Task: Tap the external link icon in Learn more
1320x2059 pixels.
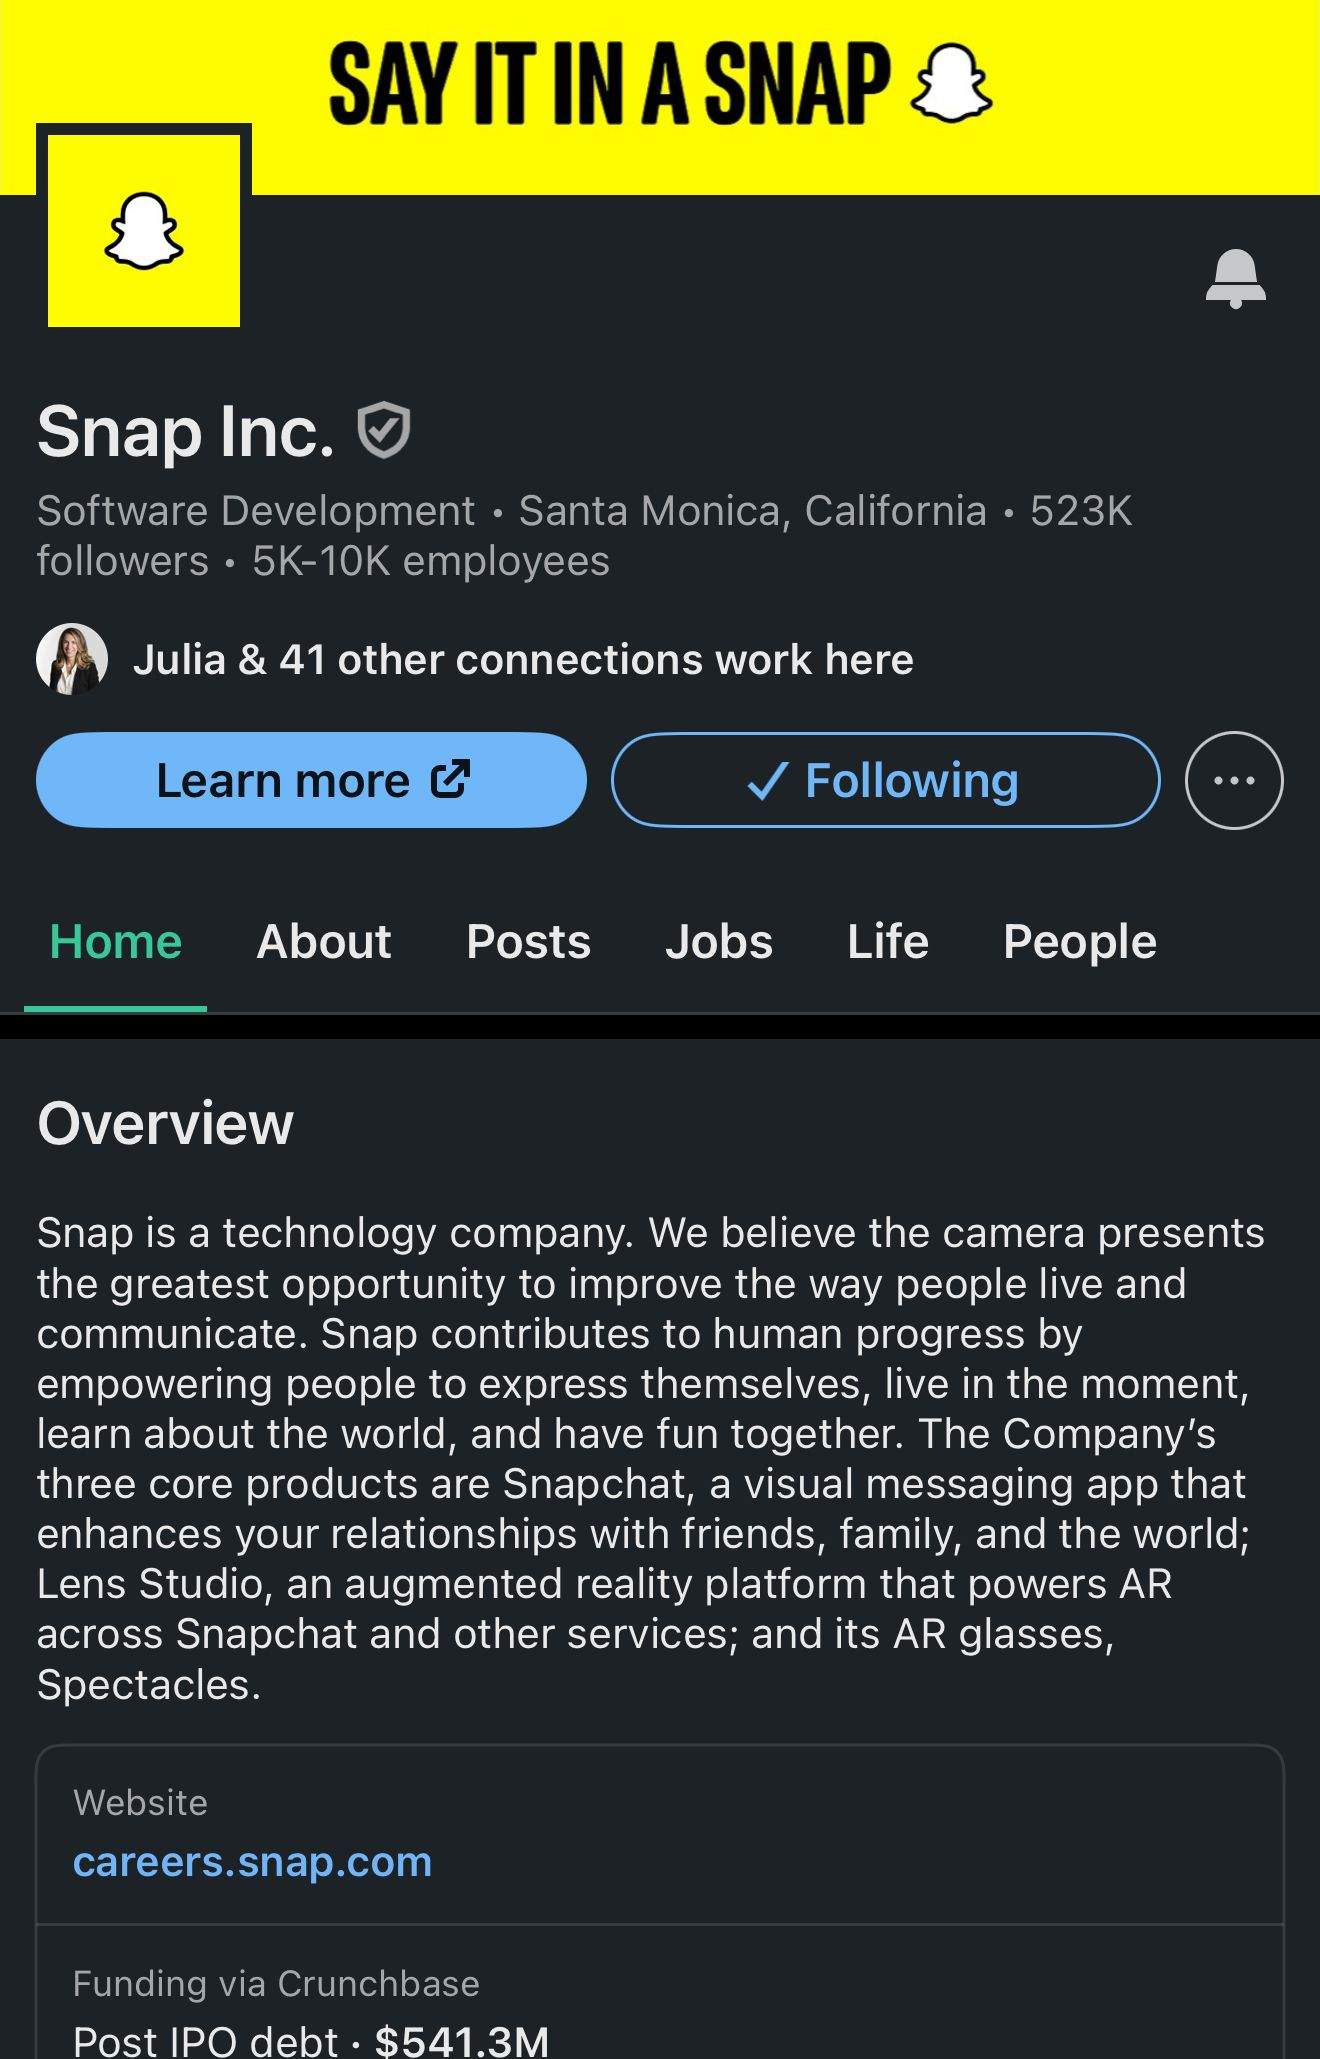Action: [x=451, y=779]
